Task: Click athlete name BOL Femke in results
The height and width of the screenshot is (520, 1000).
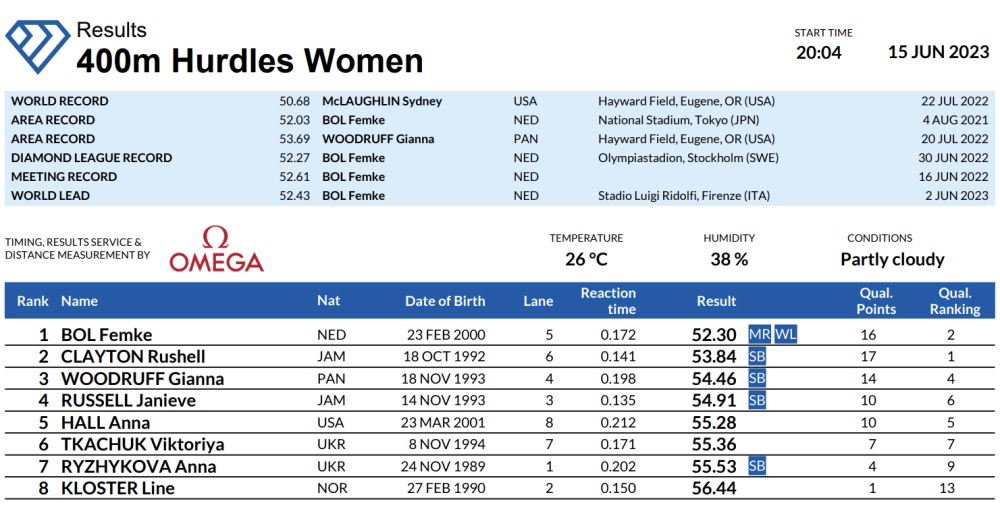Action: (107, 335)
